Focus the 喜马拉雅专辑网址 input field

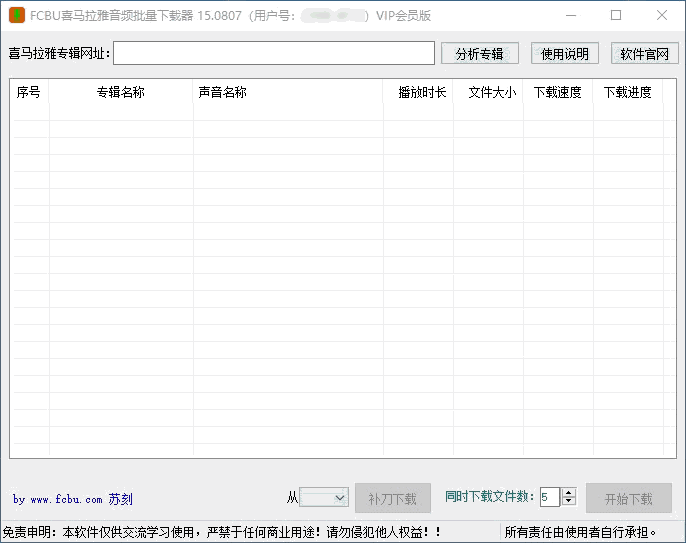point(274,53)
